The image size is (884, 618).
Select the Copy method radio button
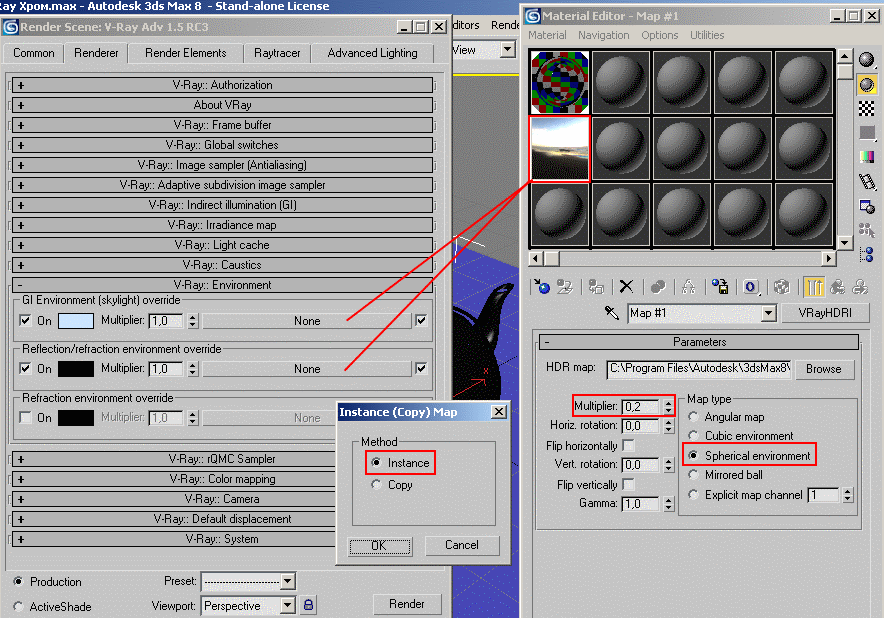coord(377,484)
